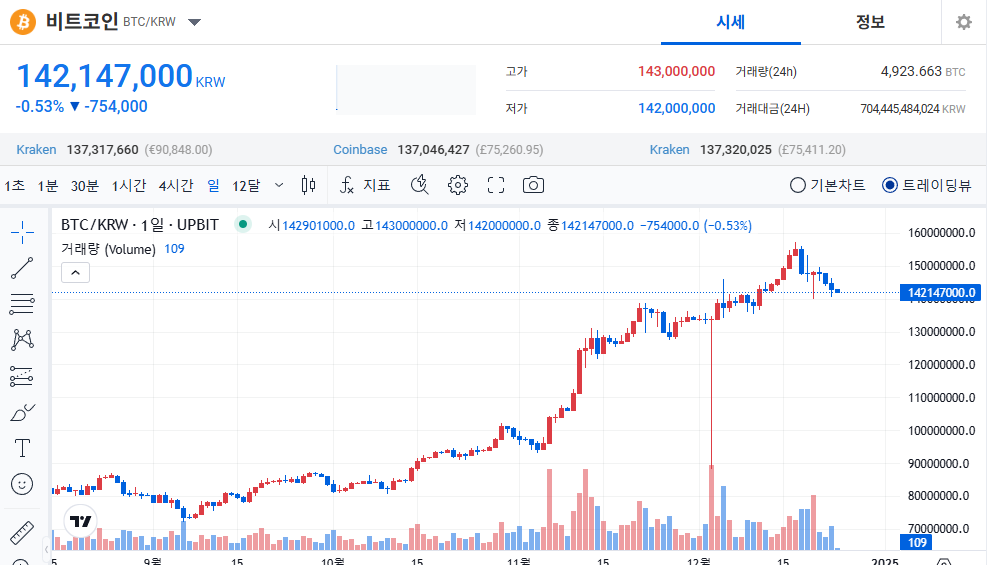
Task: Select the 30분 interval
Action: click(84, 186)
